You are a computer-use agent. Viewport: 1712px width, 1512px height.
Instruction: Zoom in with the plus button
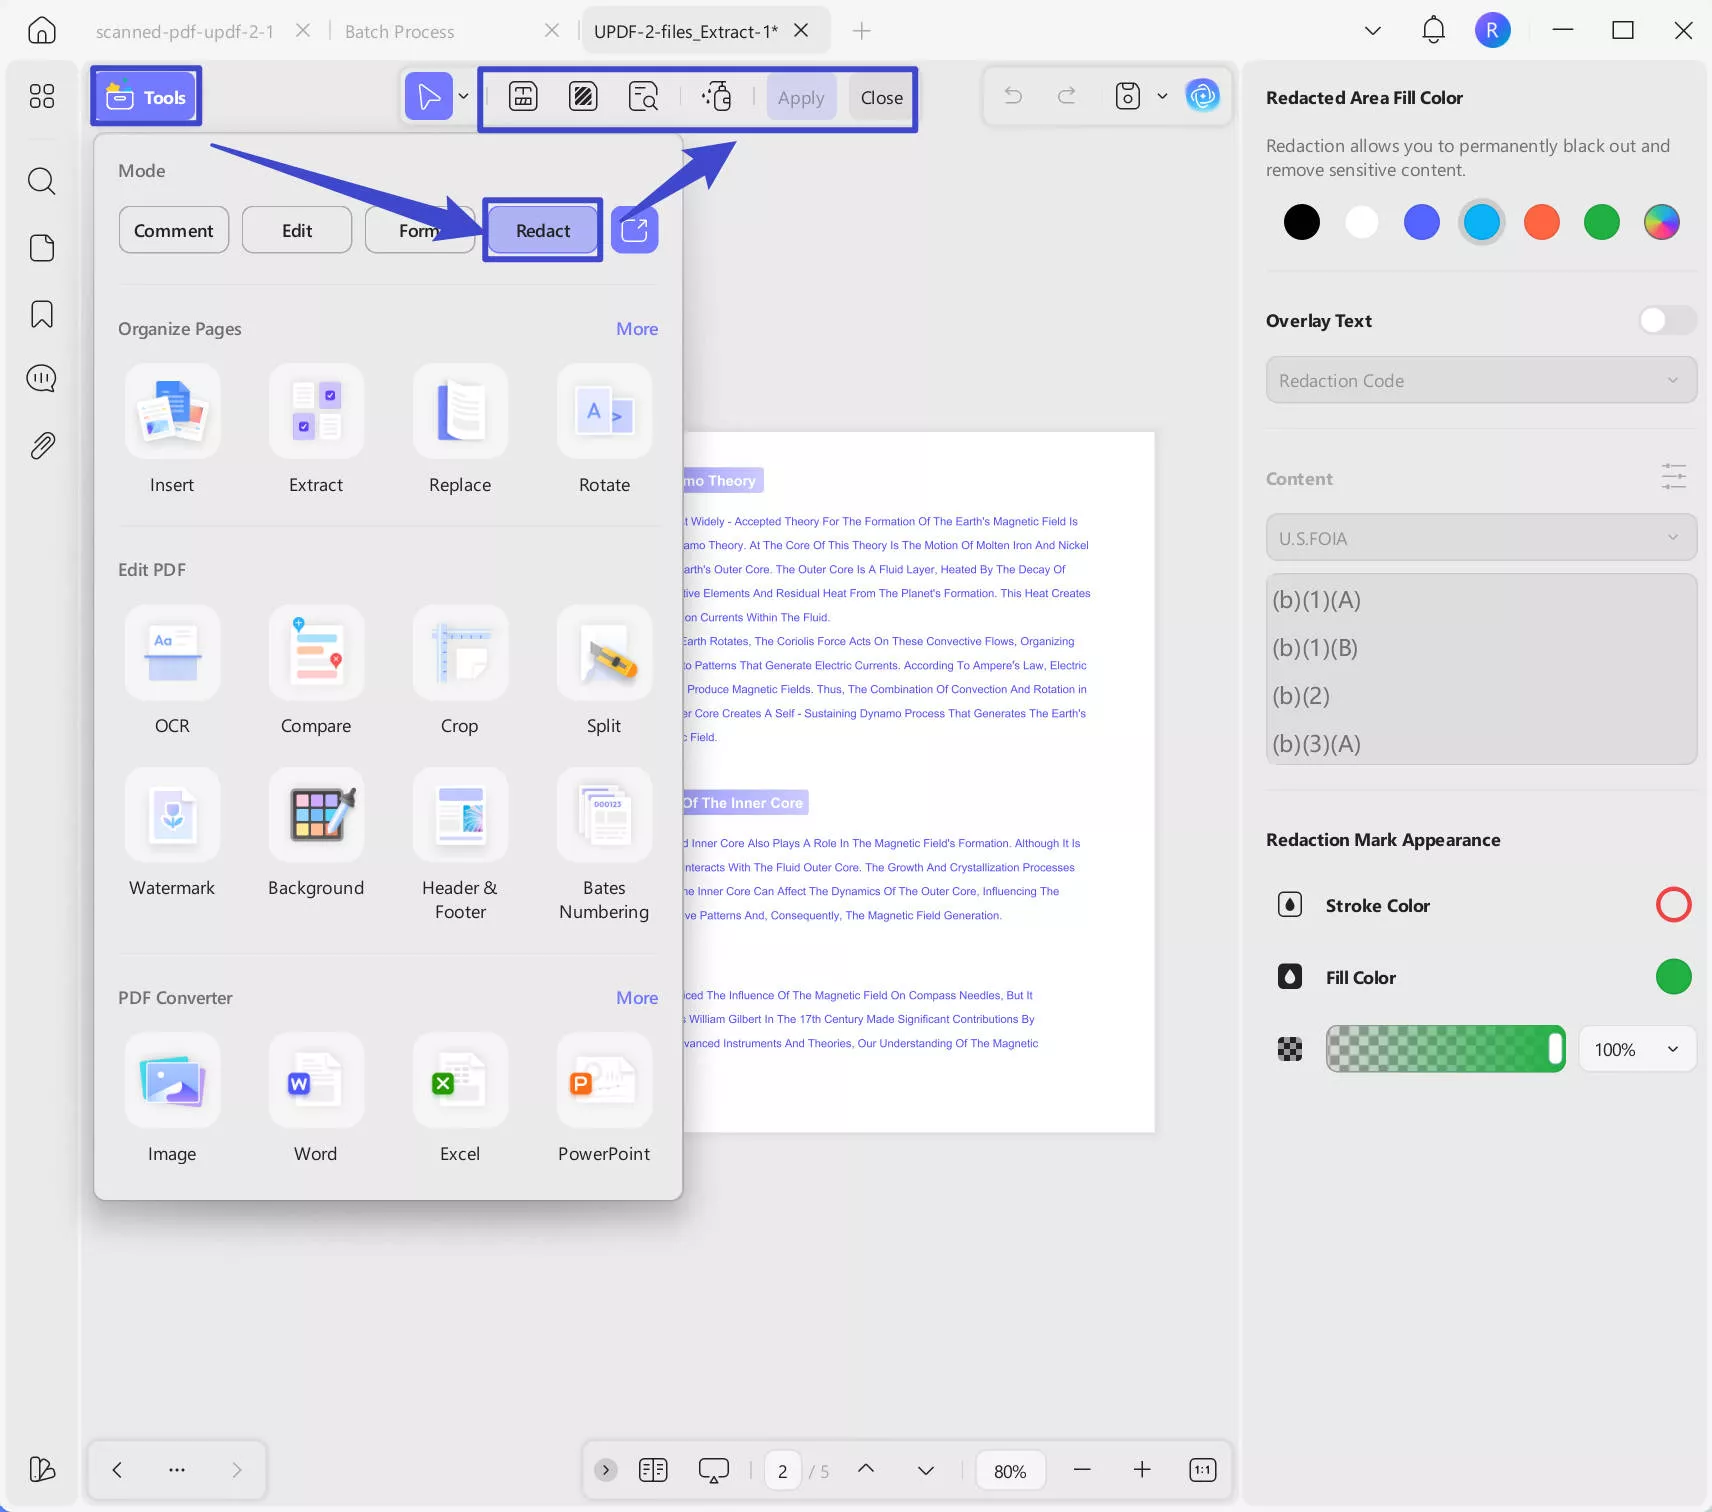1142,1469
